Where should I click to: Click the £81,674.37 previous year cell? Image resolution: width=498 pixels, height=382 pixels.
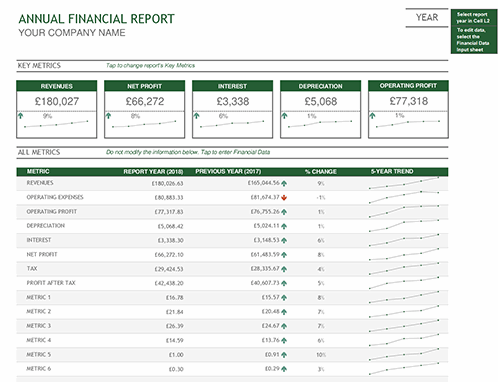pos(265,197)
